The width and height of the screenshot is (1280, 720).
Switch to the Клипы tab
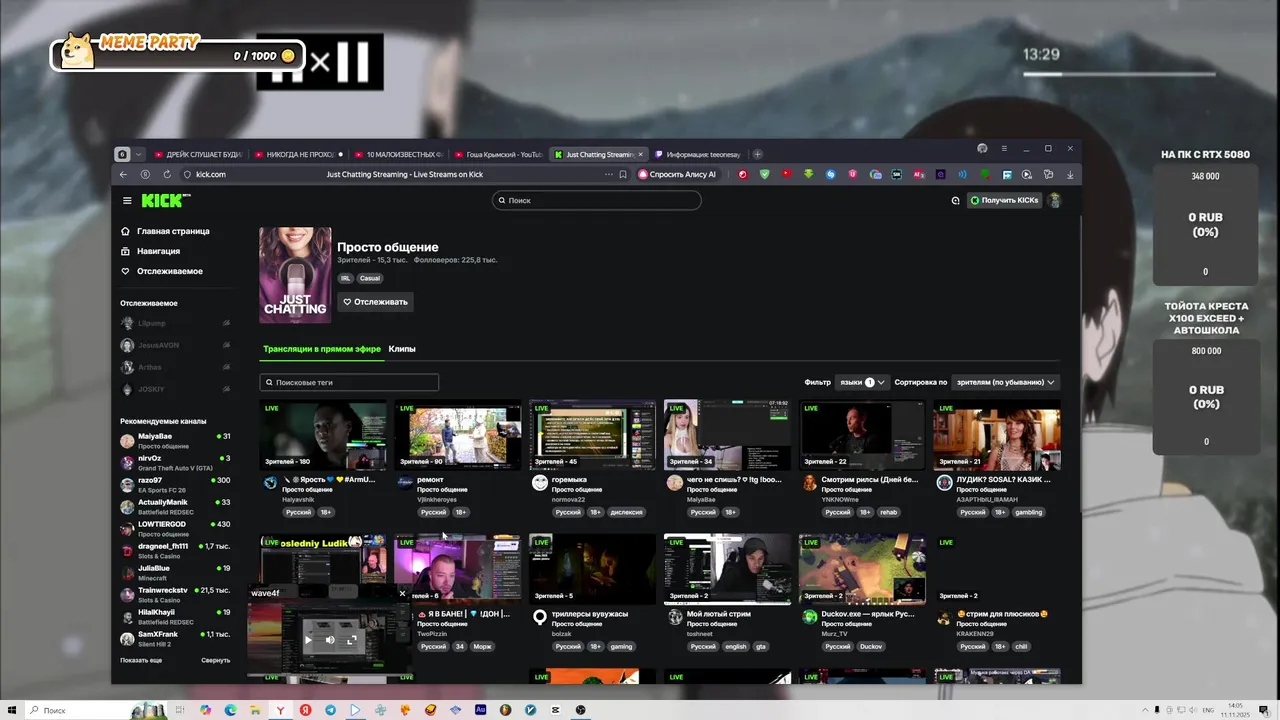(x=402, y=349)
